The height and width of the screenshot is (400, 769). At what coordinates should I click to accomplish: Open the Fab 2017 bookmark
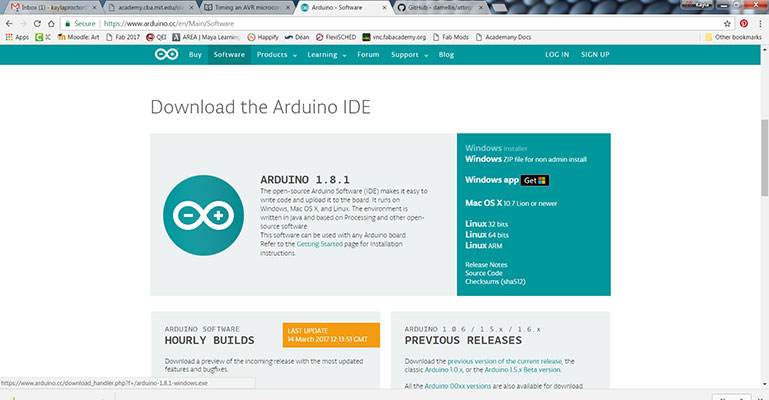123,37
